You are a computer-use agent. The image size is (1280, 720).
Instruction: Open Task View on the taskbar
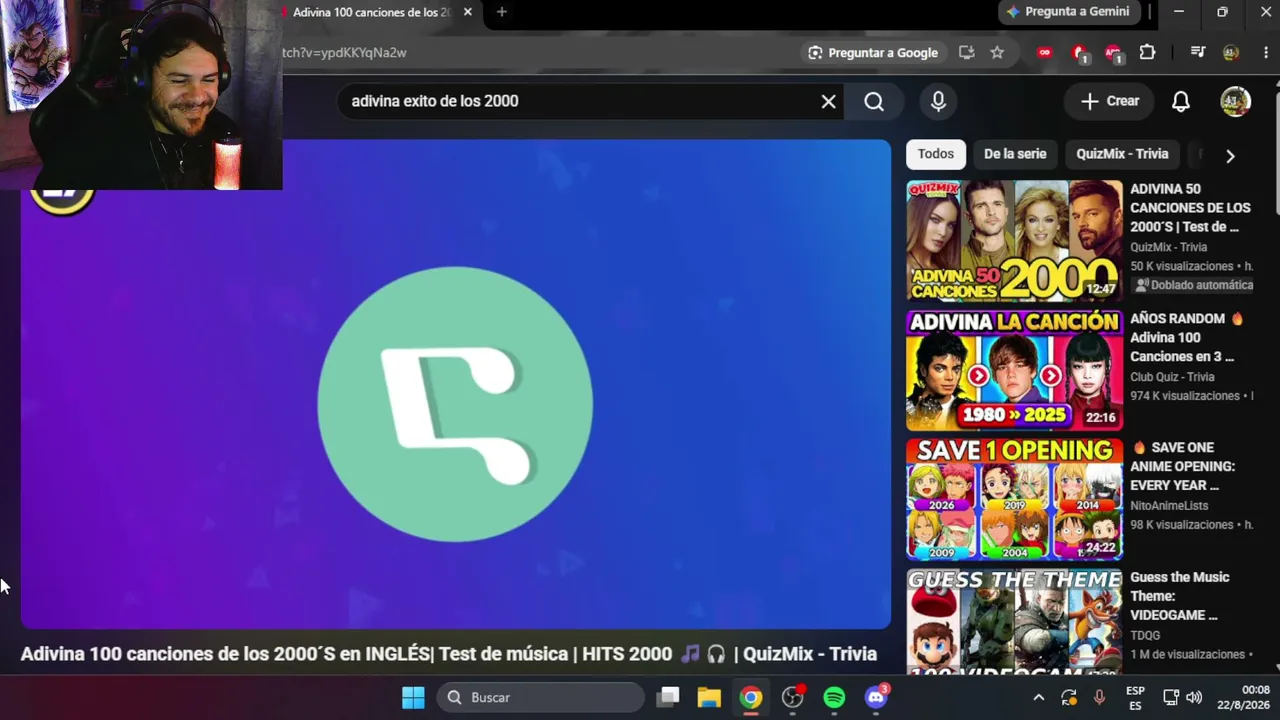(668, 697)
